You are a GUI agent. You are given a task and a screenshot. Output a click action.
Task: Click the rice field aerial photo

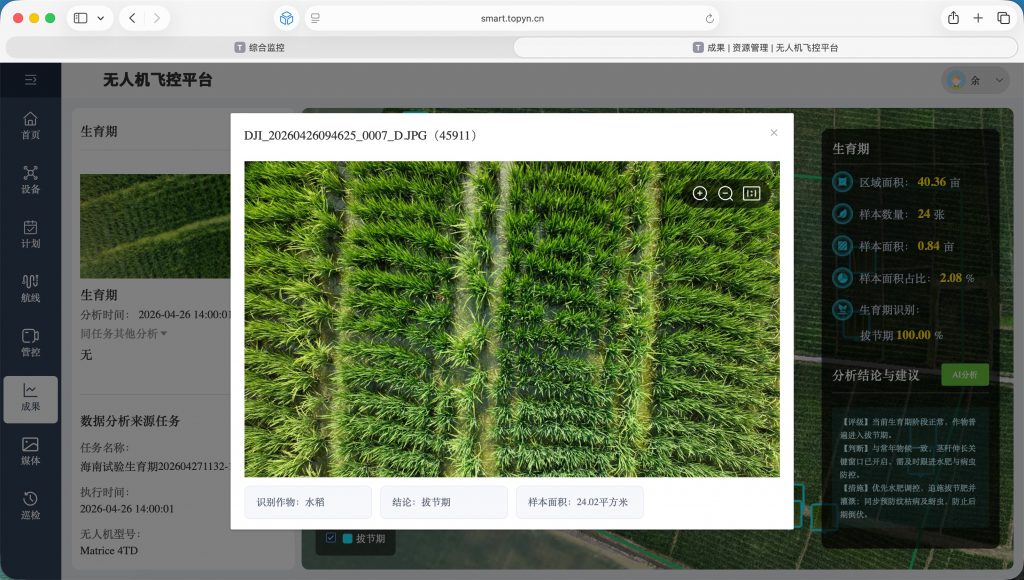tap(512, 319)
